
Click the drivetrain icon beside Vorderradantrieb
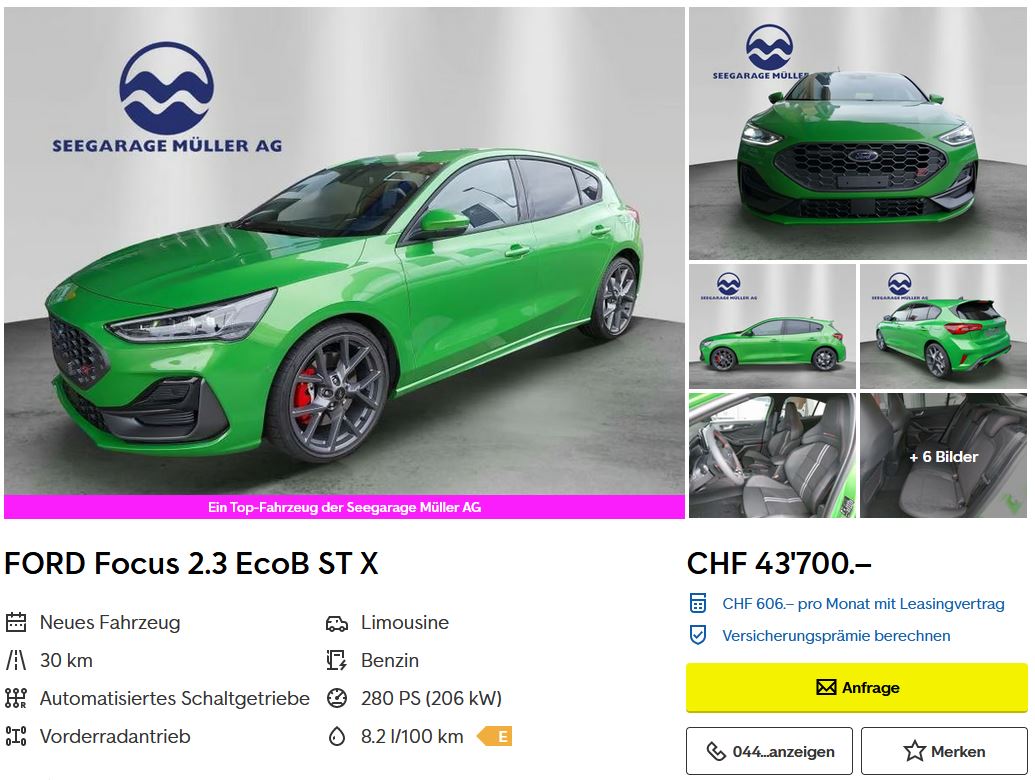tap(16, 736)
